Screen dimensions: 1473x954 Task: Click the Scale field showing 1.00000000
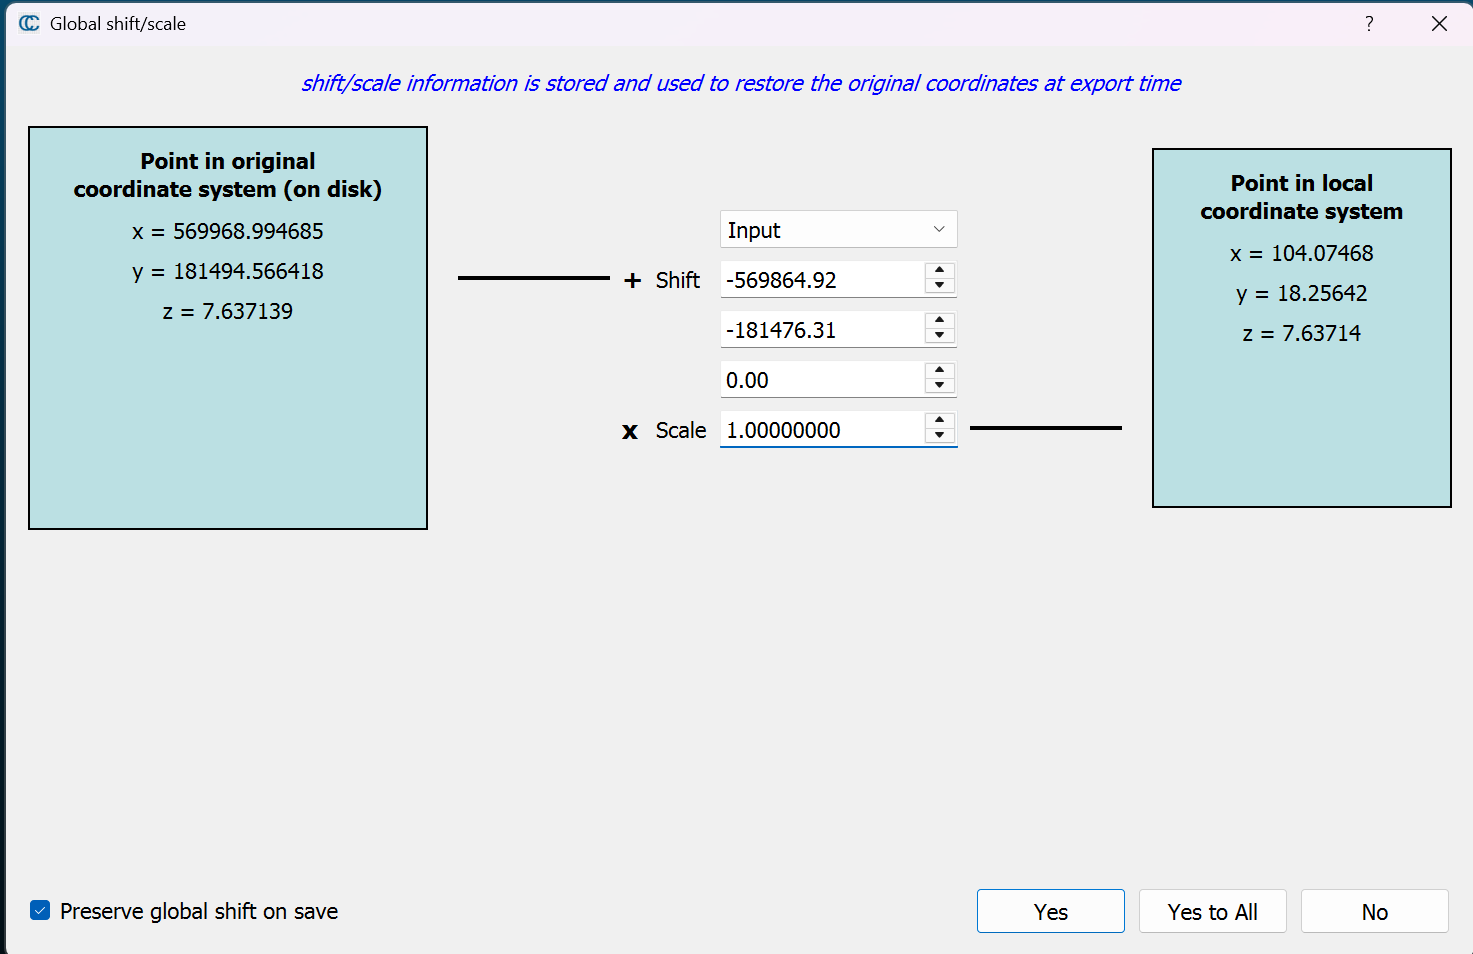(820, 430)
